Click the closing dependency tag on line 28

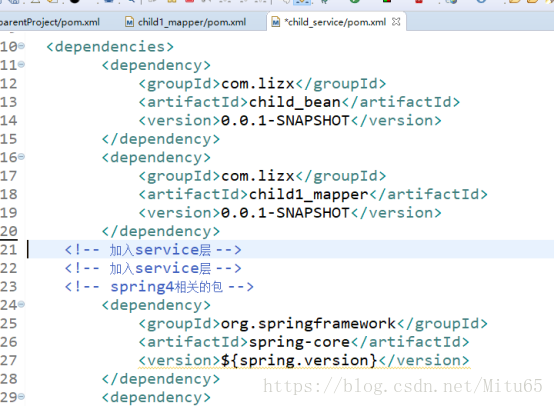pos(161,379)
